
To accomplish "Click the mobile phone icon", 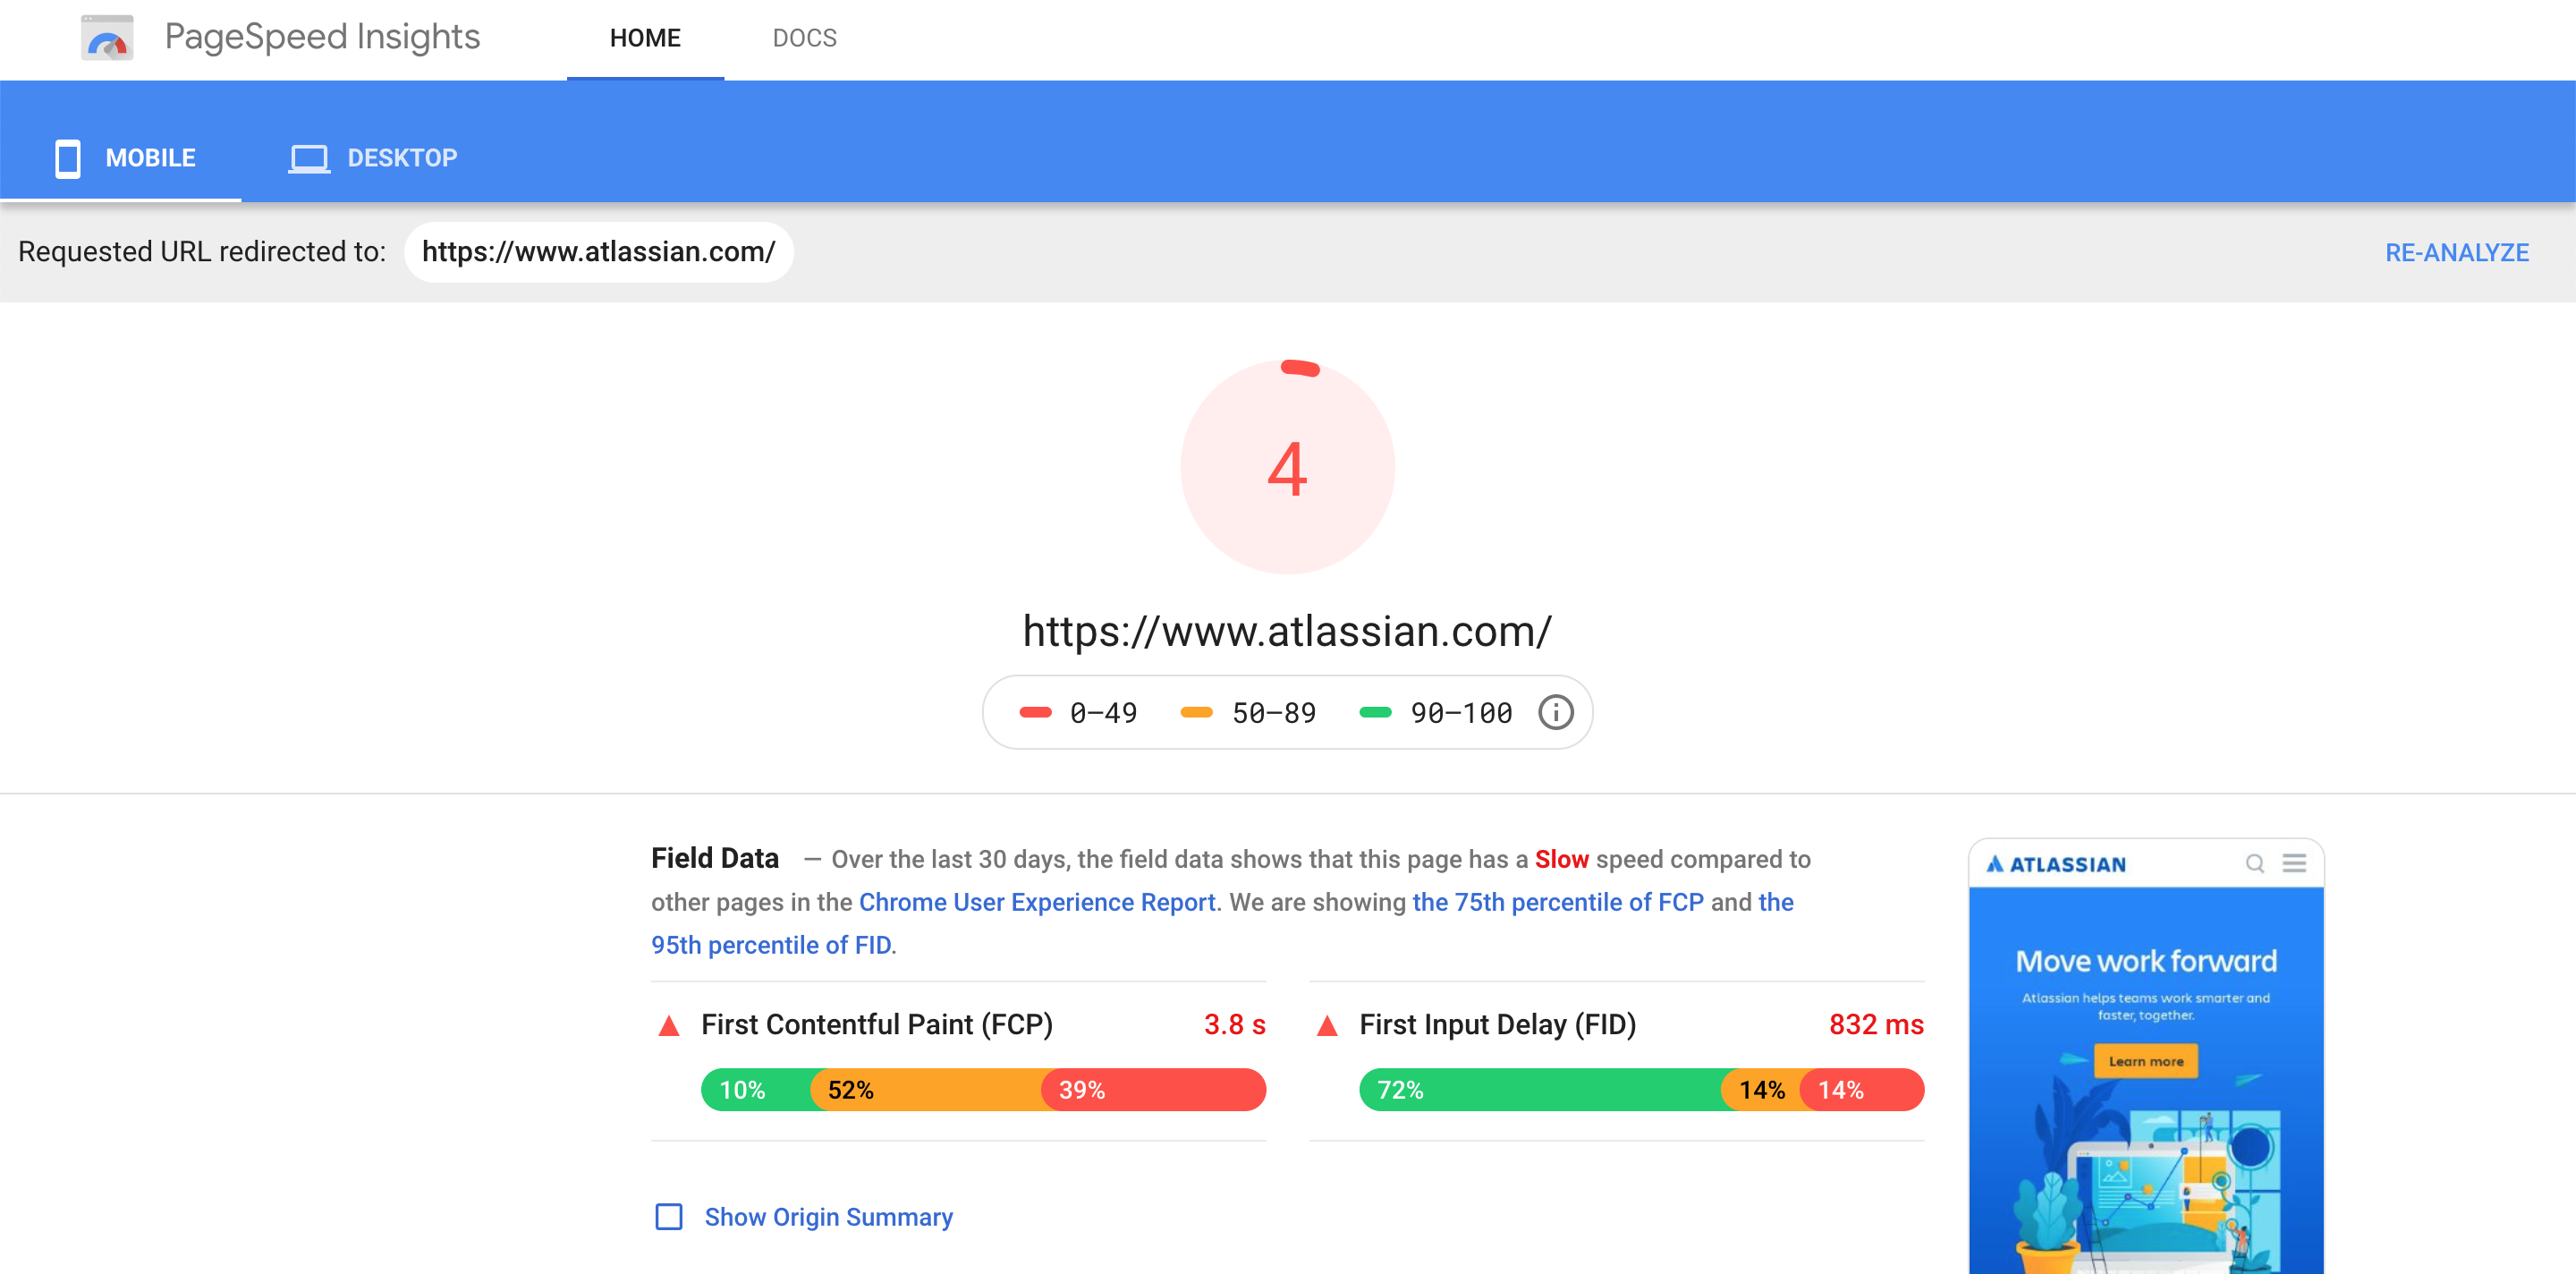I will pyautogui.click(x=67, y=158).
